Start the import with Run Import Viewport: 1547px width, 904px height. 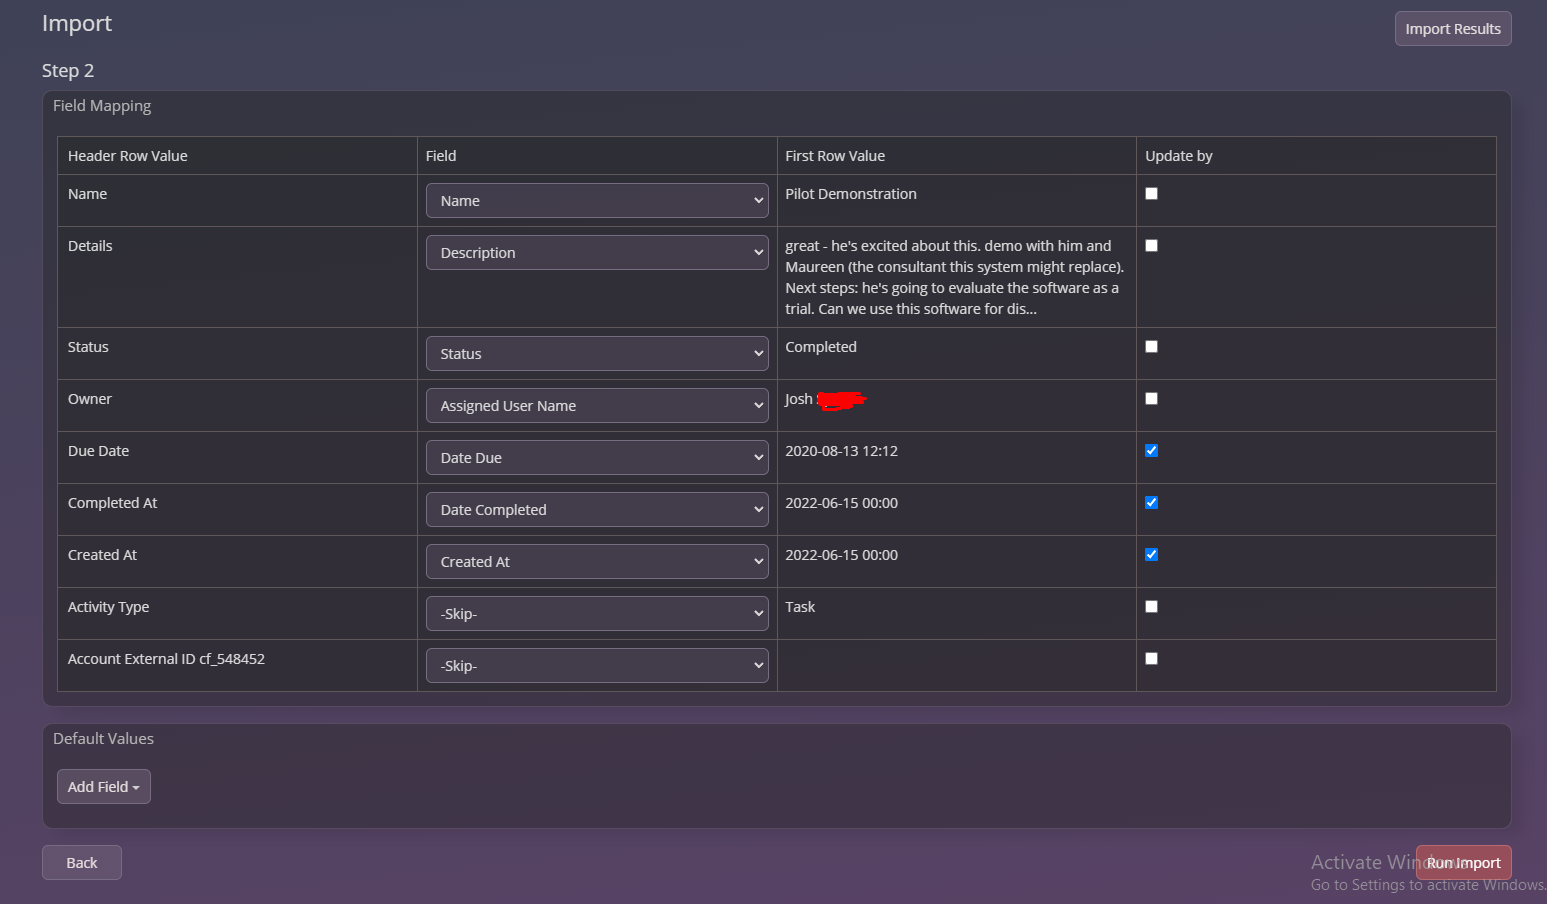click(1463, 863)
